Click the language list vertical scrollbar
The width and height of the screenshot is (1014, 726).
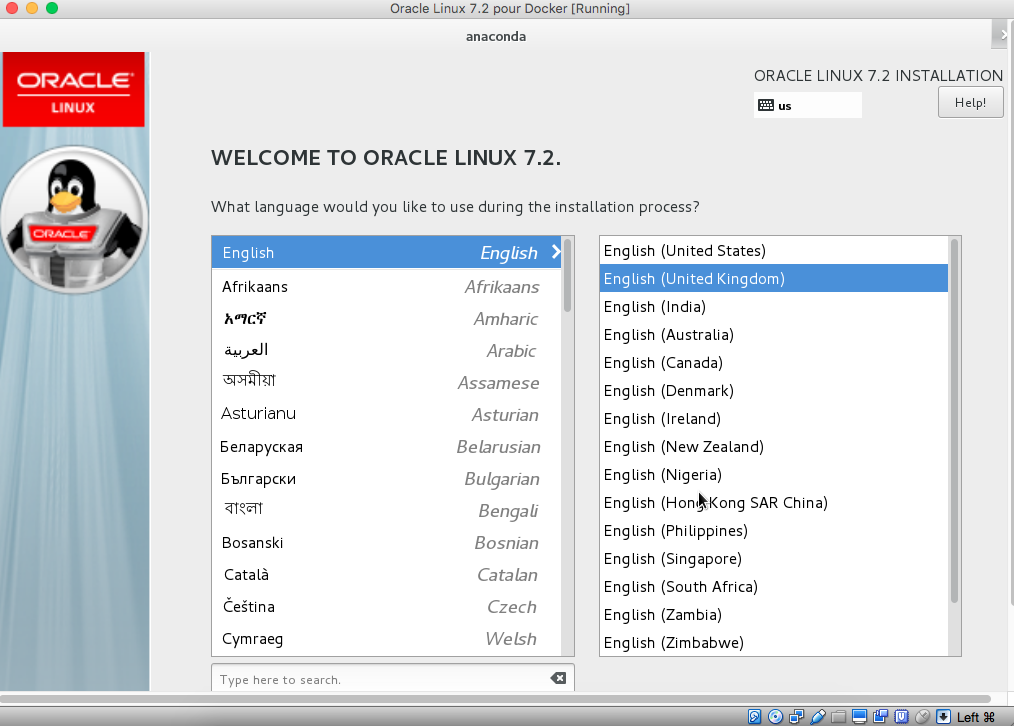[568, 275]
